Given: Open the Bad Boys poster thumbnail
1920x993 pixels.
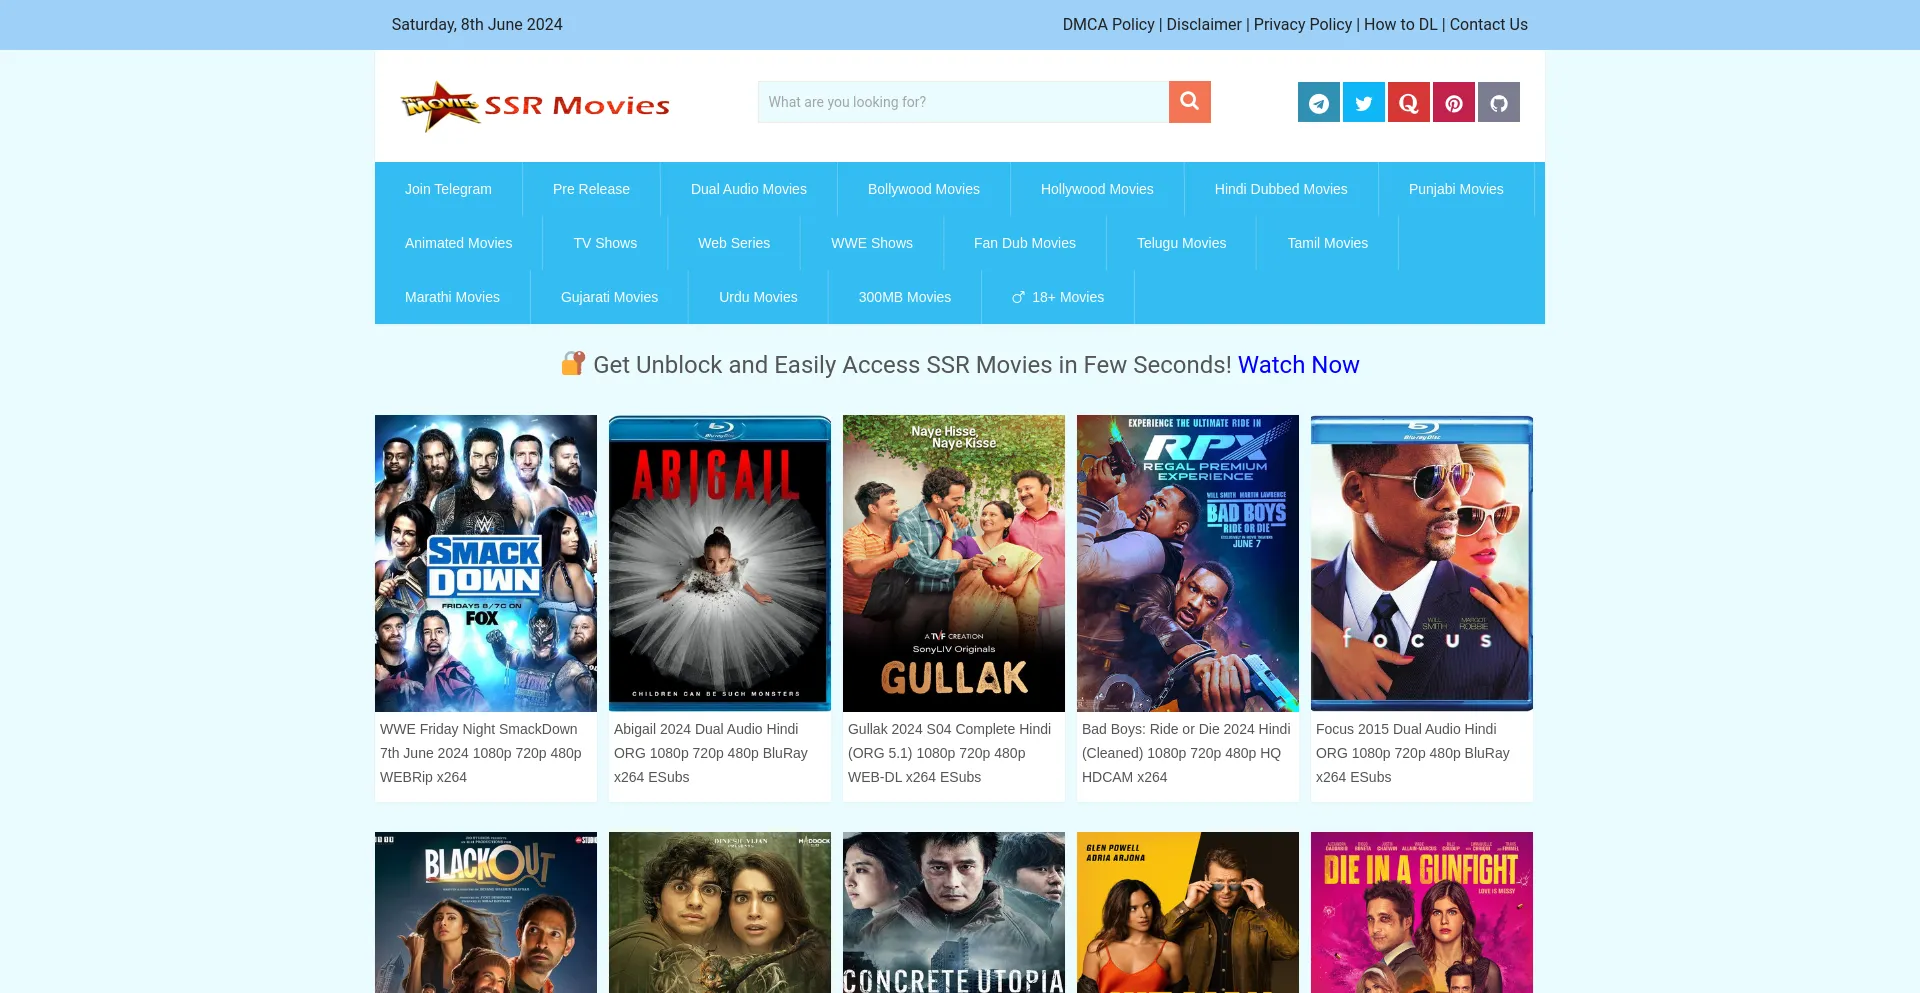Looking at the screenshot, I should [1188, 563].
